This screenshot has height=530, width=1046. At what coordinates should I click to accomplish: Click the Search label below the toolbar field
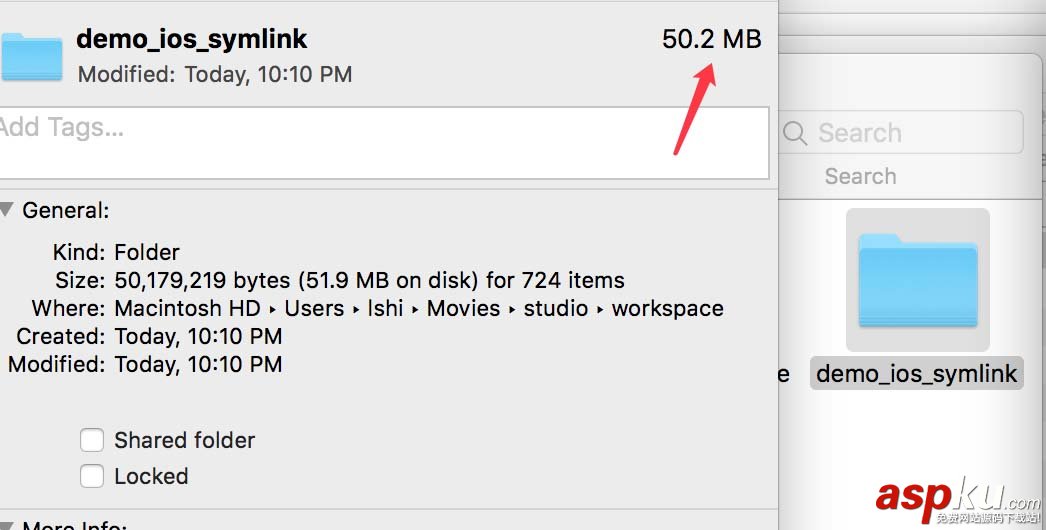point(860,177)
